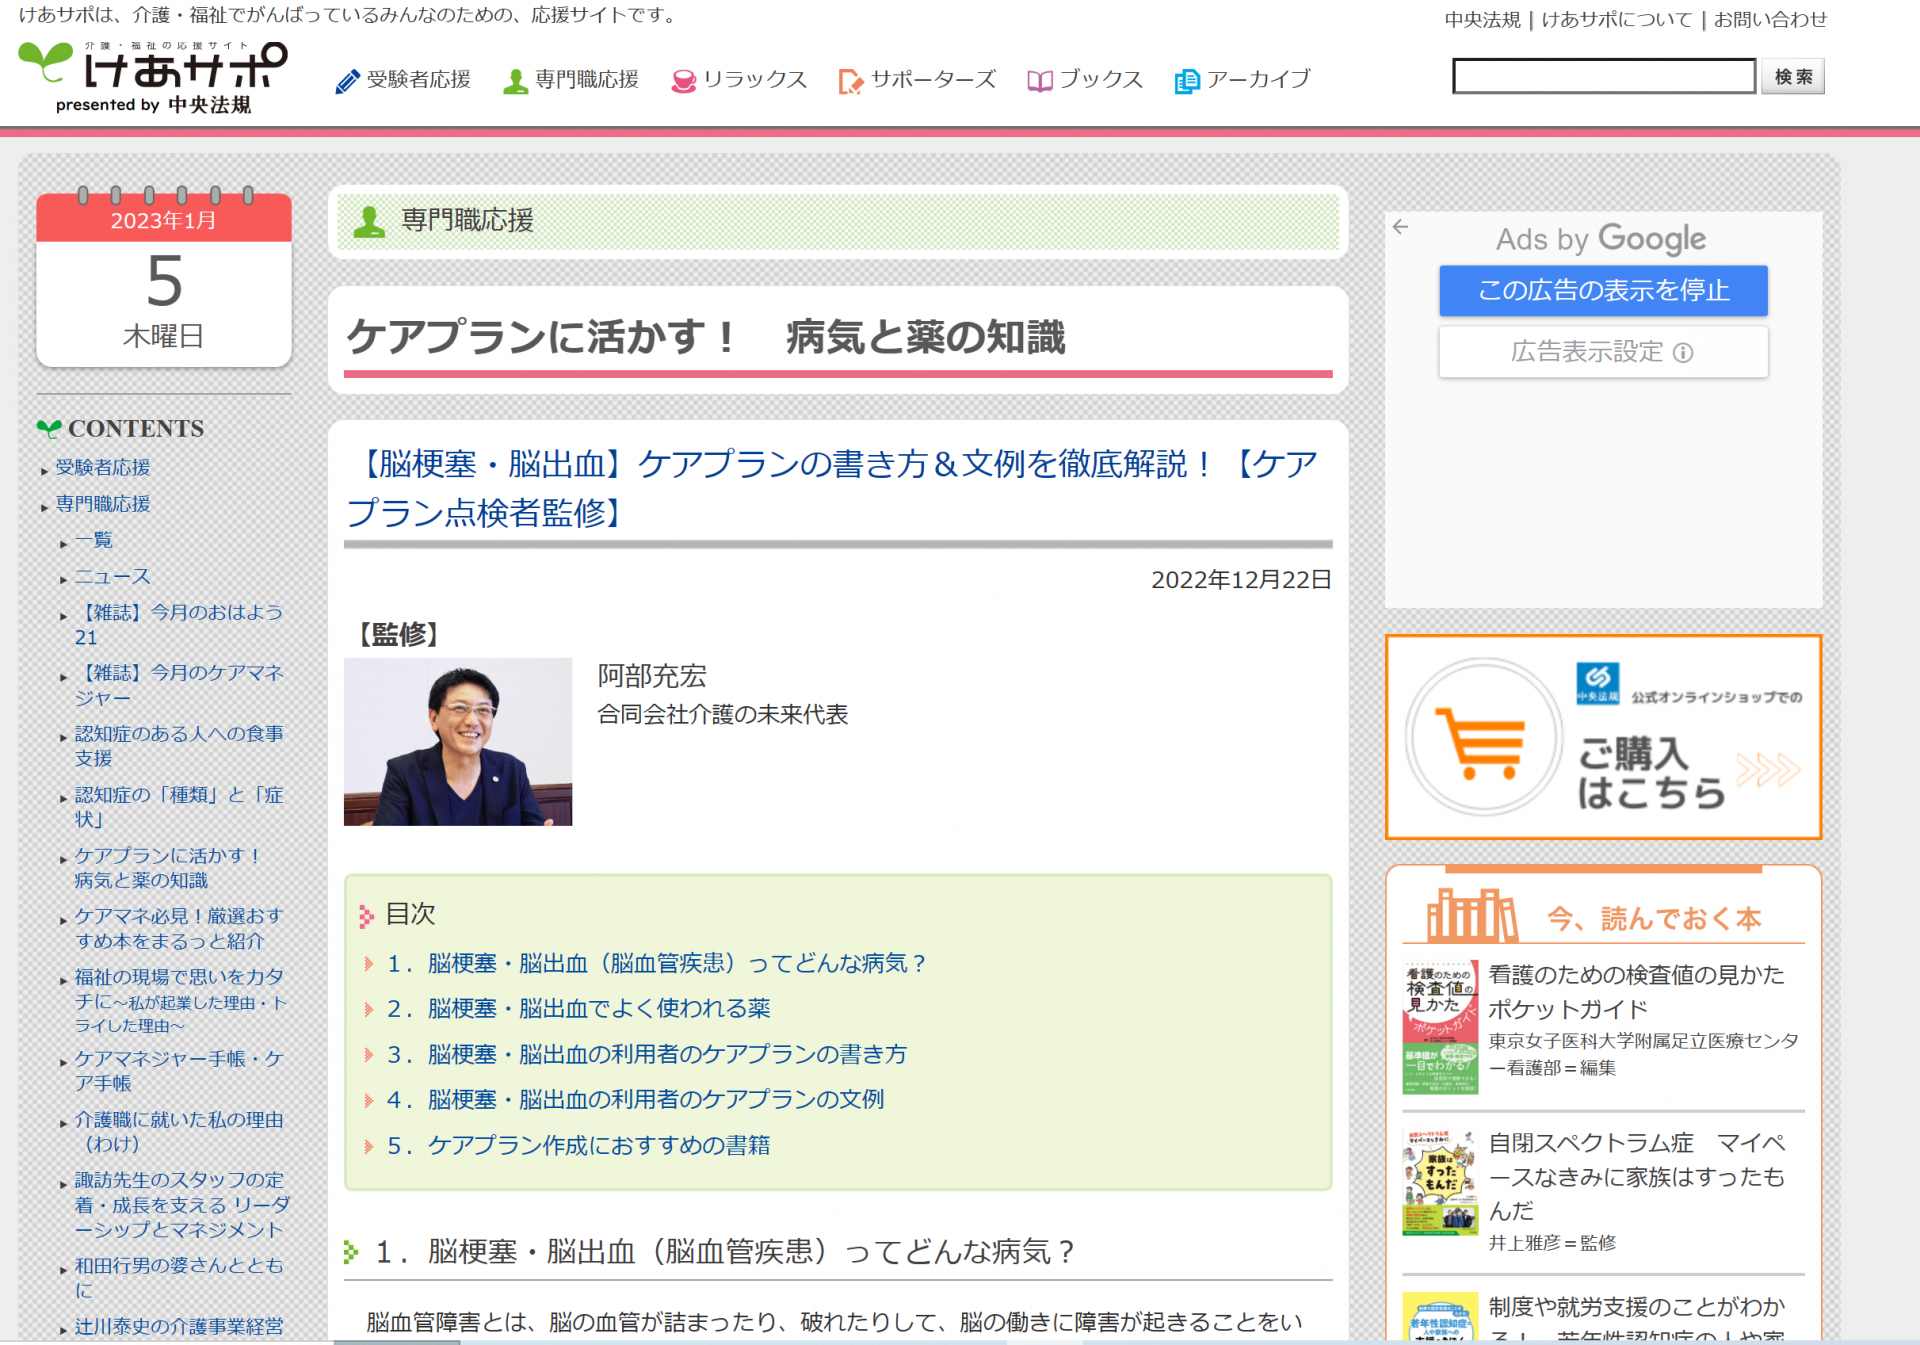The image size is (1920, 1345).
Task: Click into the site search text field
Action: tap(1602, 77)
